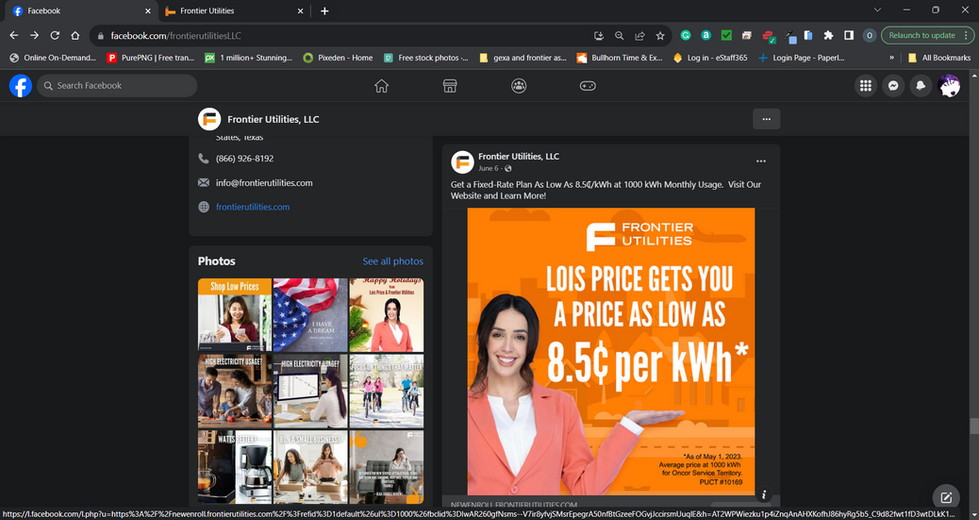
Task: Open the Run a Small Business photo
Action: (x=310, y=466)
